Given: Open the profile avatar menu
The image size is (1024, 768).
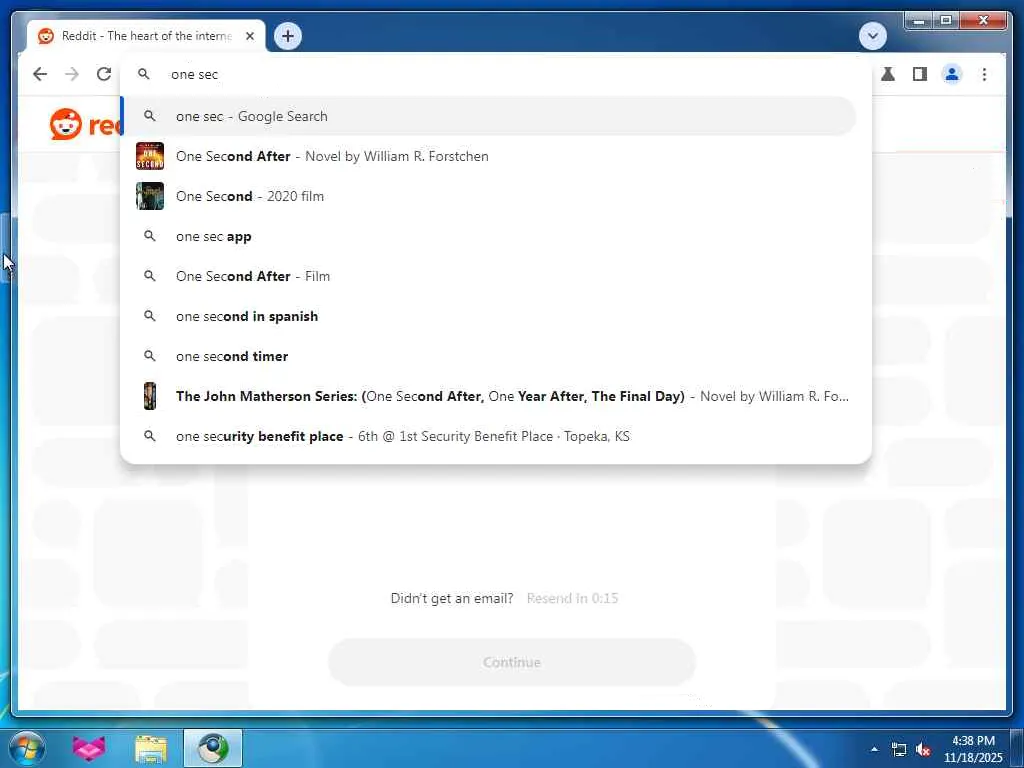Looking at the screenshot, I should [952, 74].
